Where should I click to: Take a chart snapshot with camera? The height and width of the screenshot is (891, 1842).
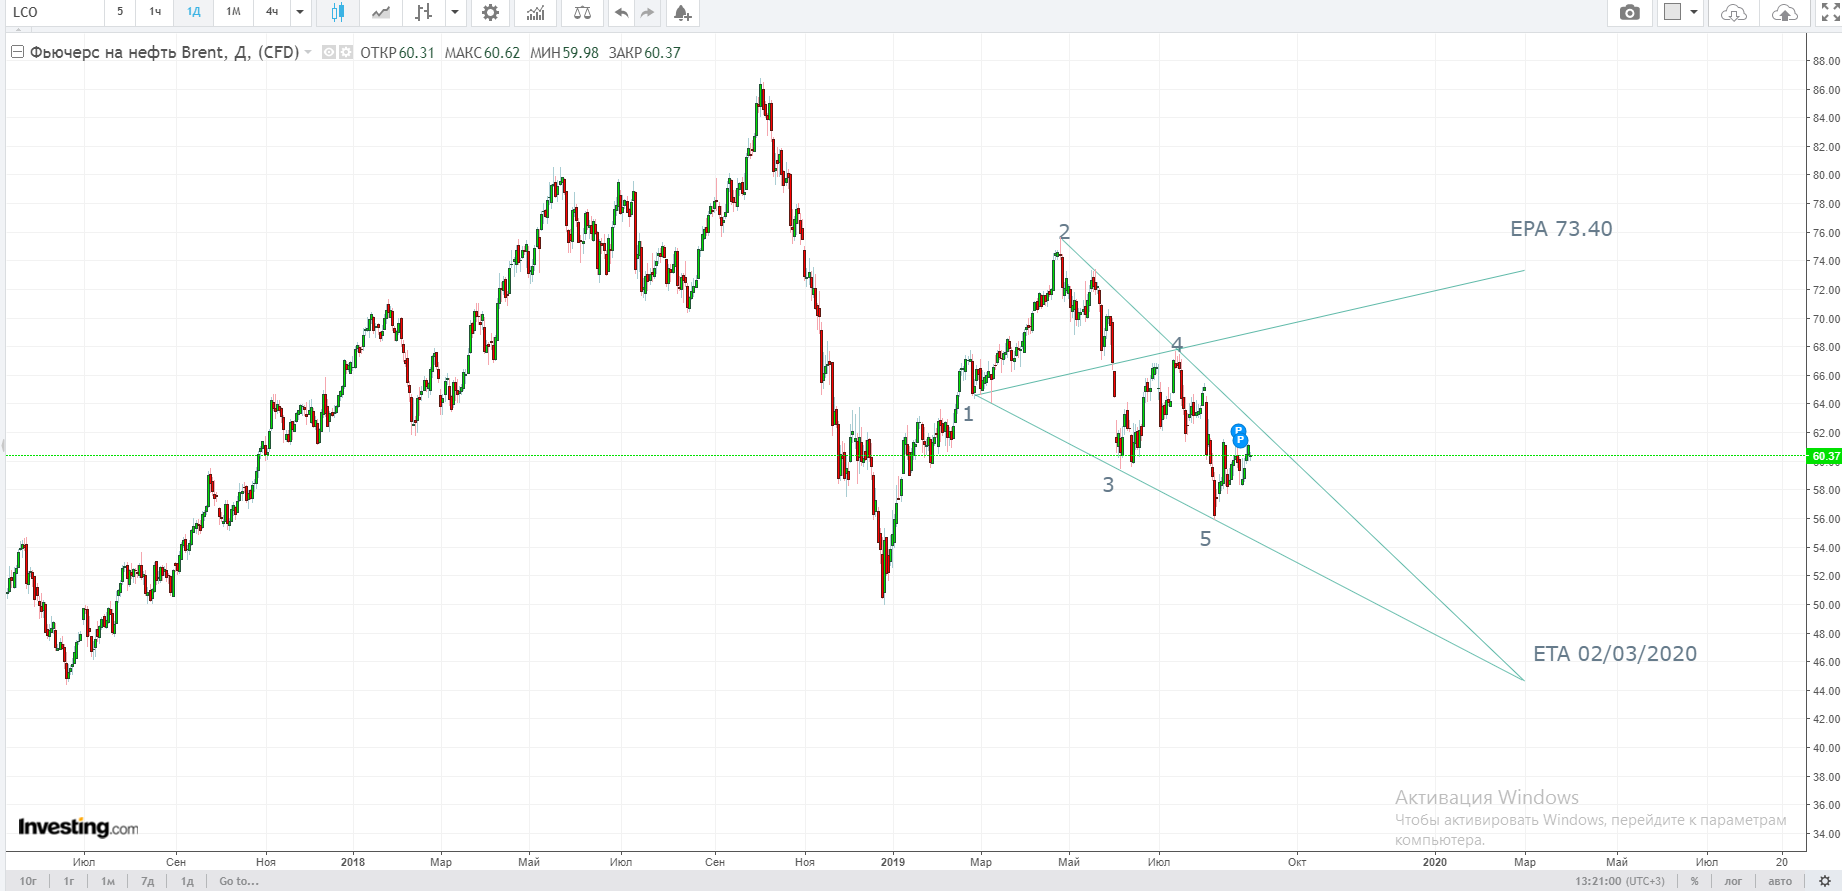click(1630, 13)
